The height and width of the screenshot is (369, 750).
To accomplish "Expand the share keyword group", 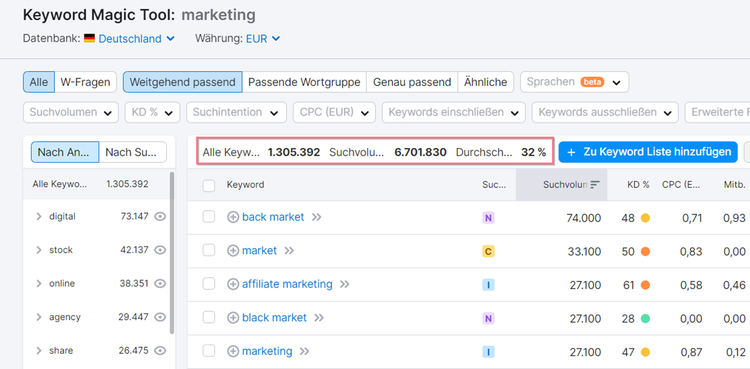I will click(39, 350).
